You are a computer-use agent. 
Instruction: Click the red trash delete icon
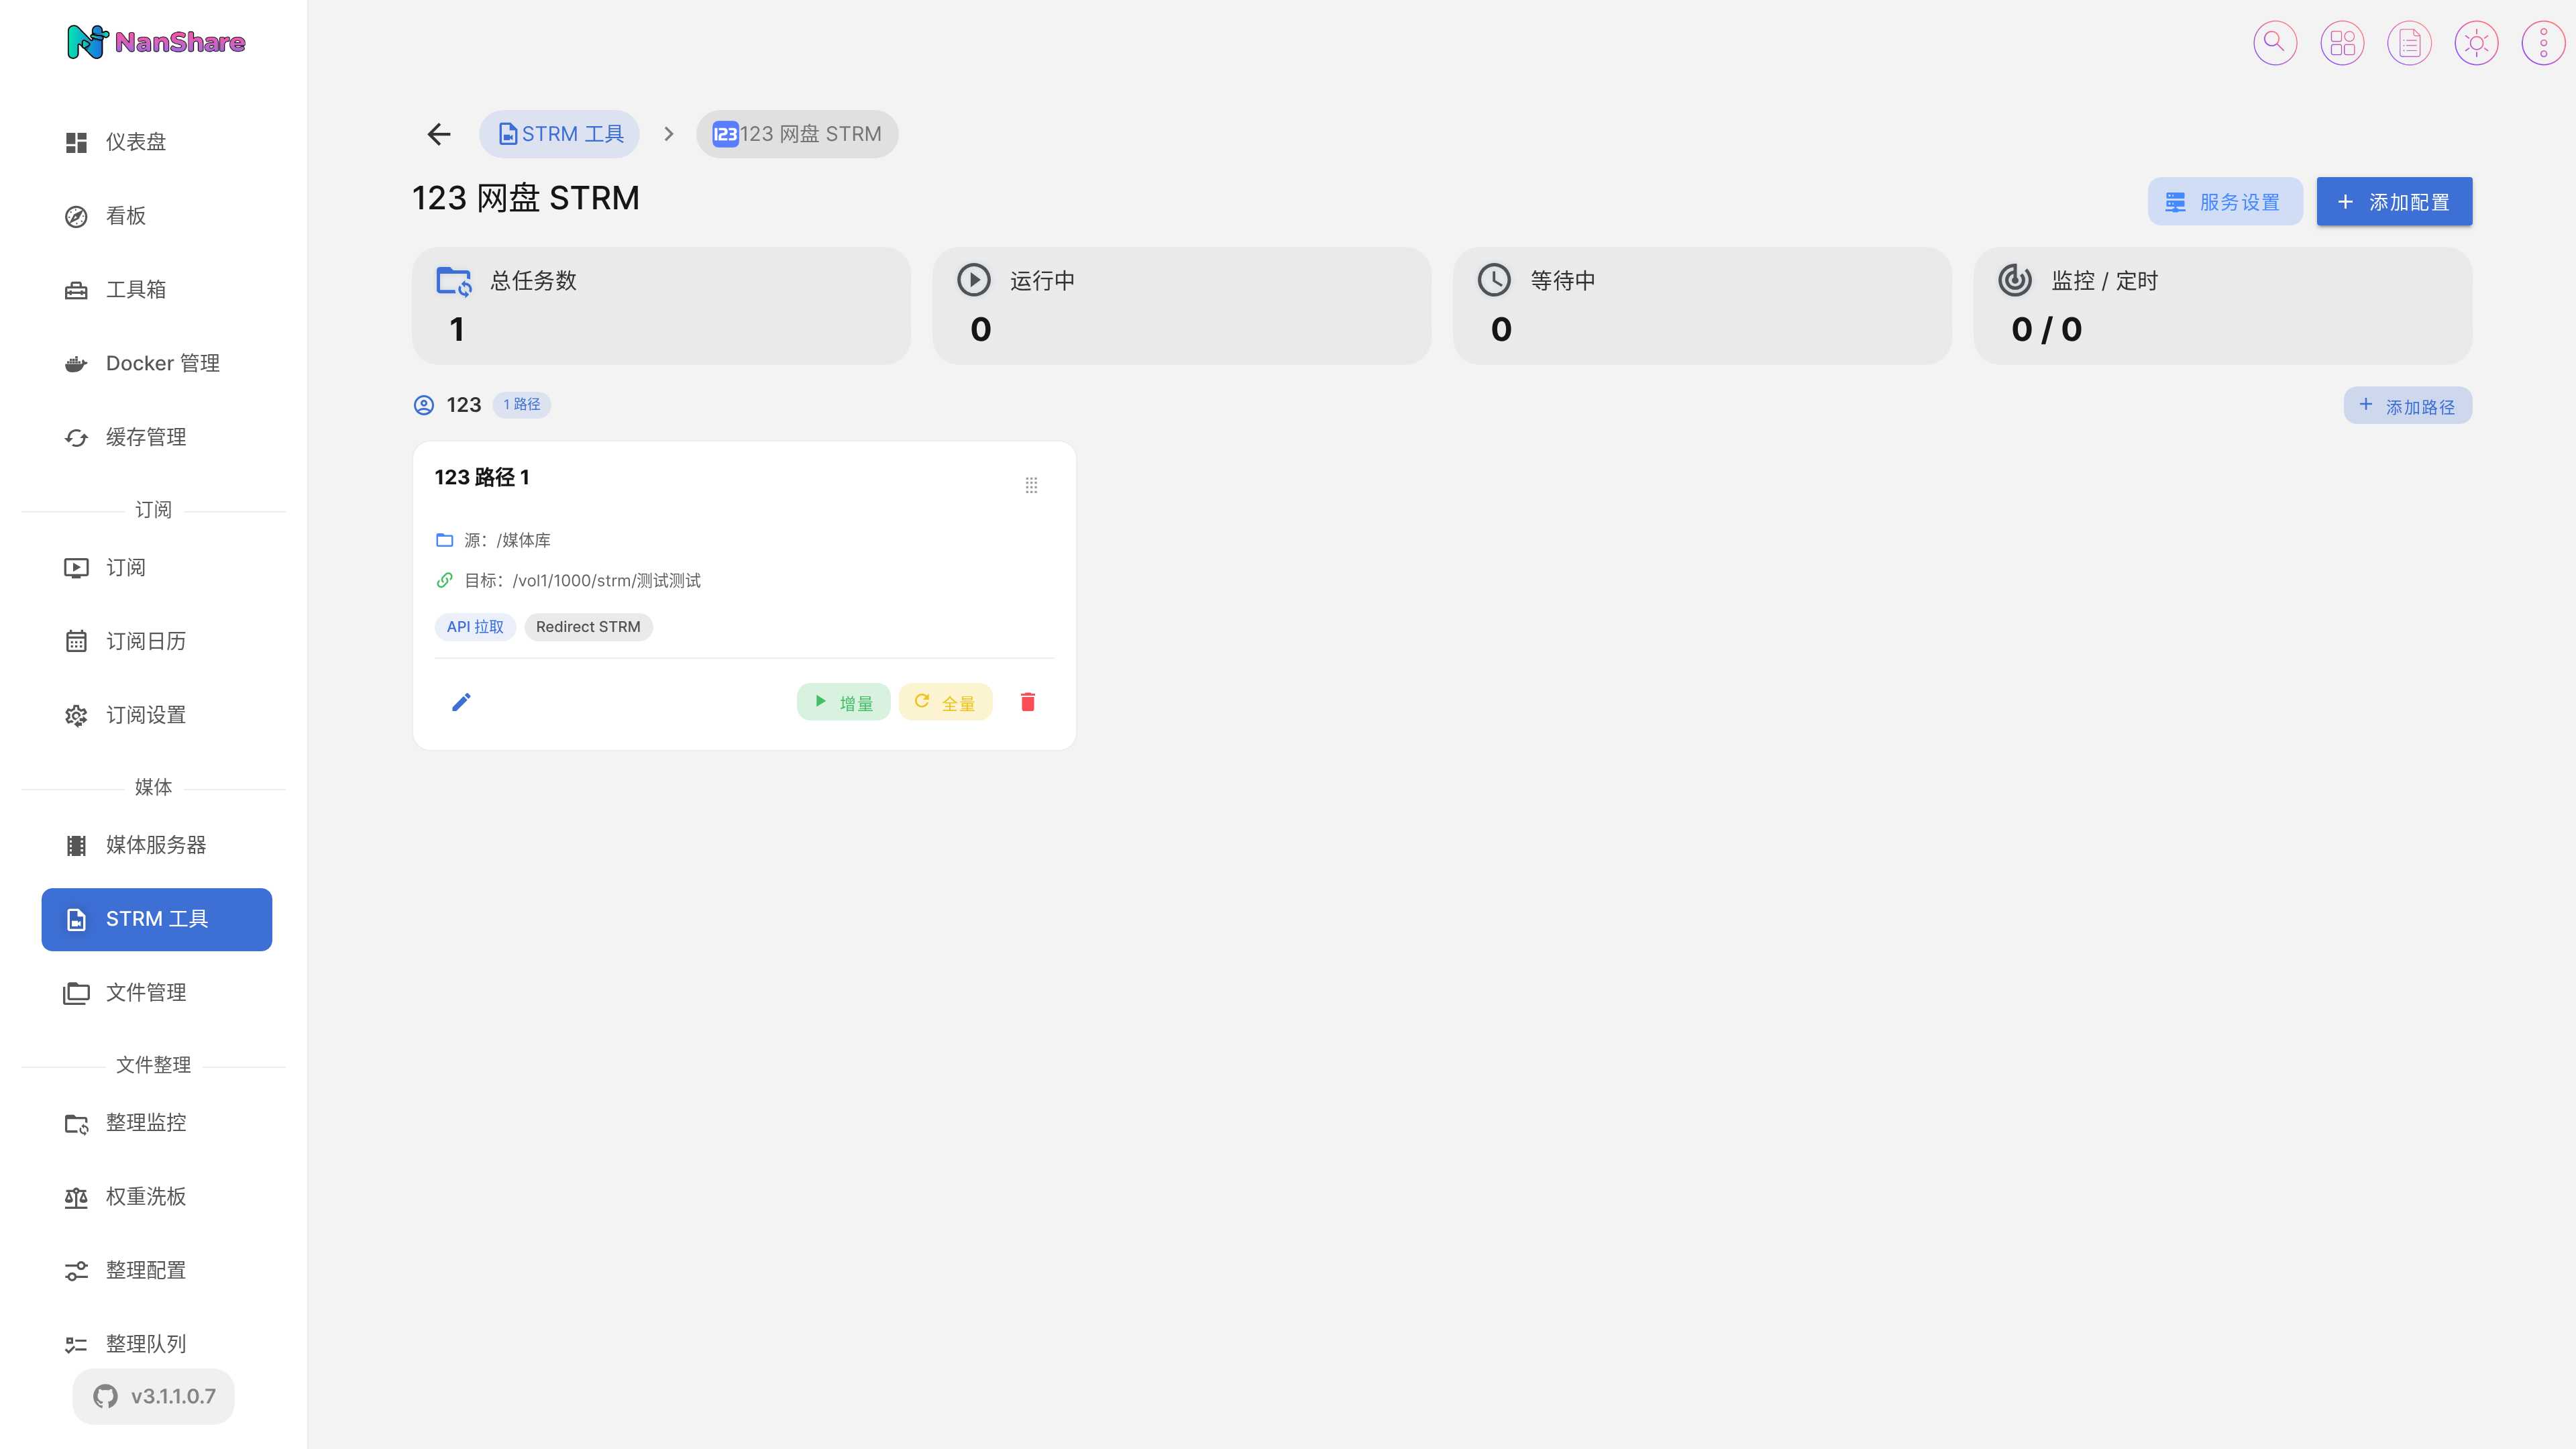point(1027,702)
